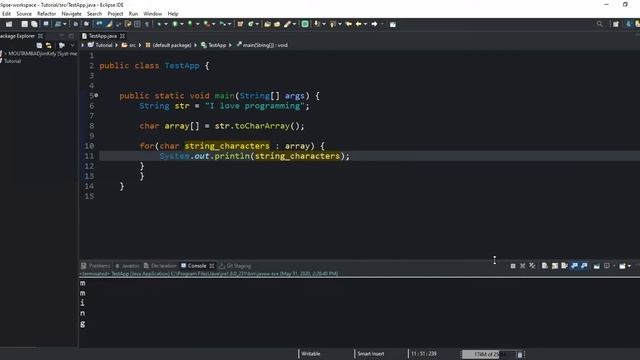
Task: Click the Open Perspective icon
Action: (x=616, y=24)
